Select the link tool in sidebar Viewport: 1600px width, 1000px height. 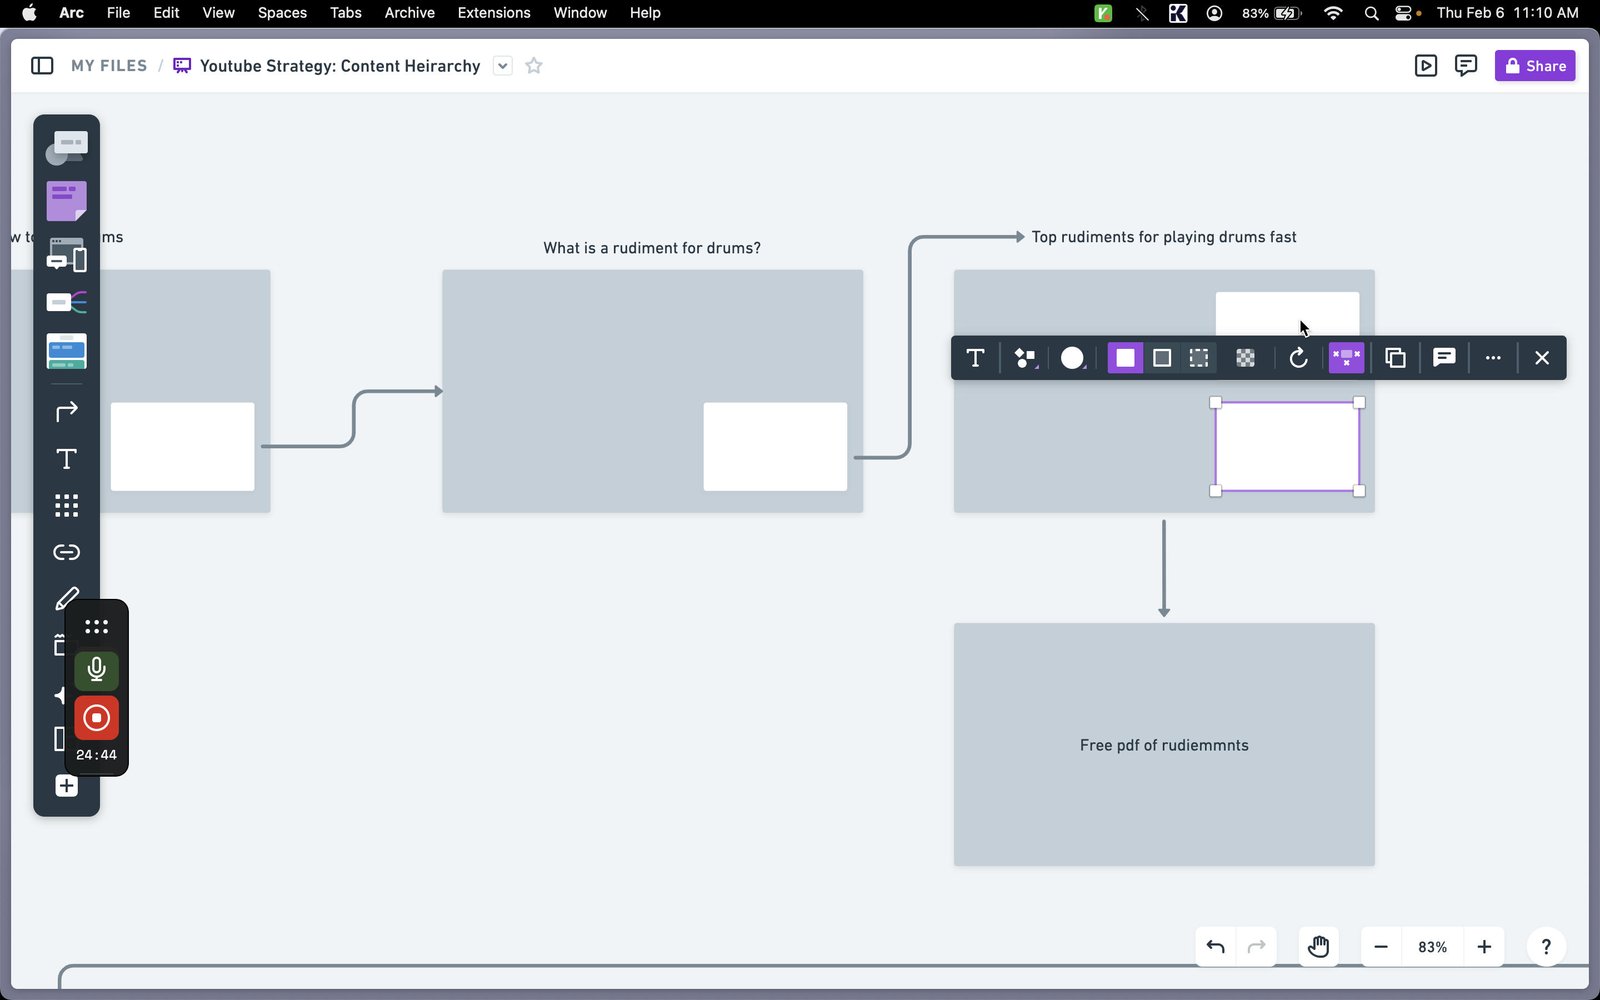(x=66, y=552)
